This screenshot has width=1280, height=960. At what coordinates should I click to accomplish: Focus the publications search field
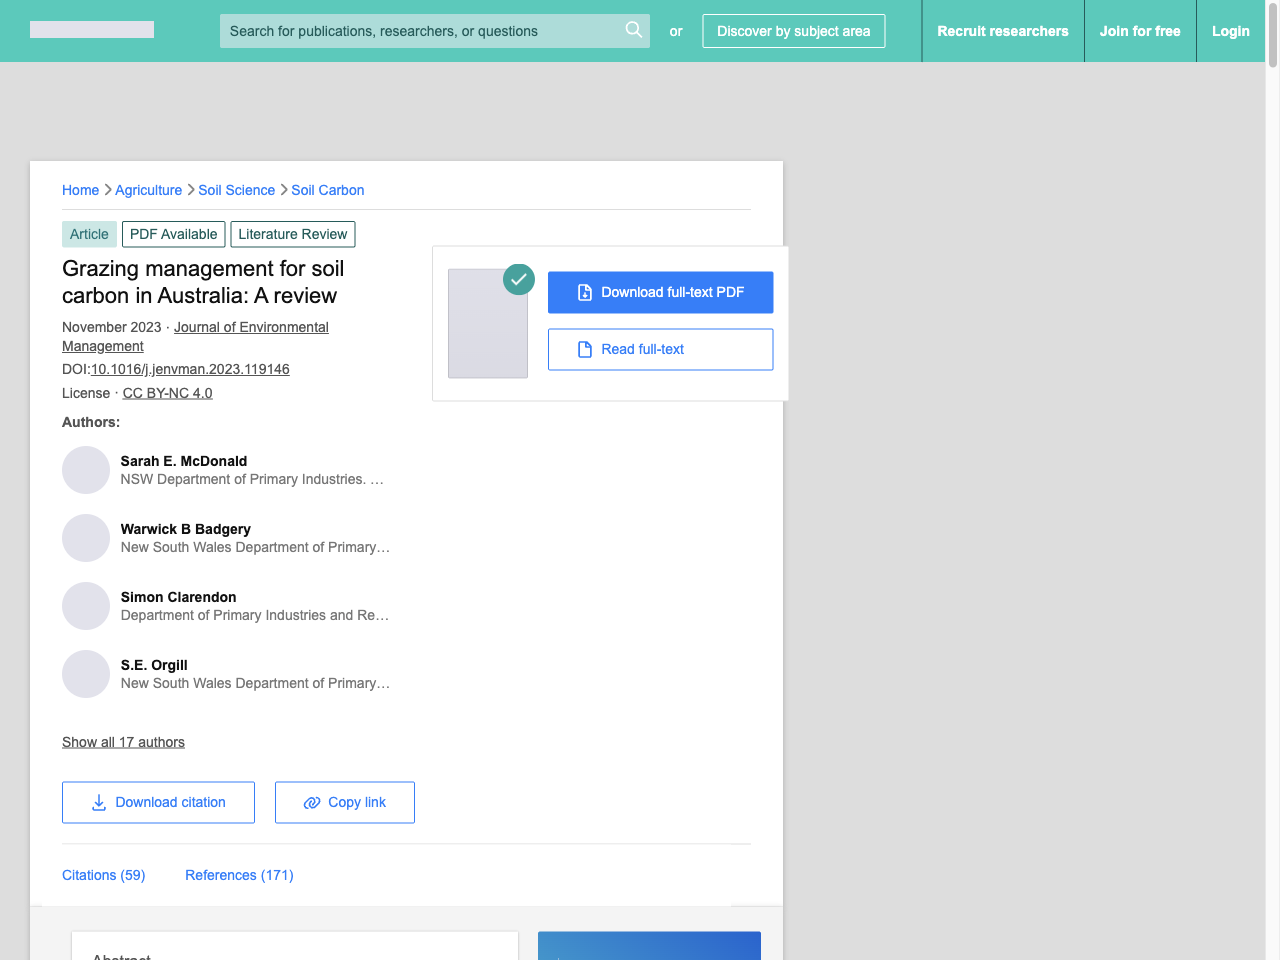tap(420, 31)
